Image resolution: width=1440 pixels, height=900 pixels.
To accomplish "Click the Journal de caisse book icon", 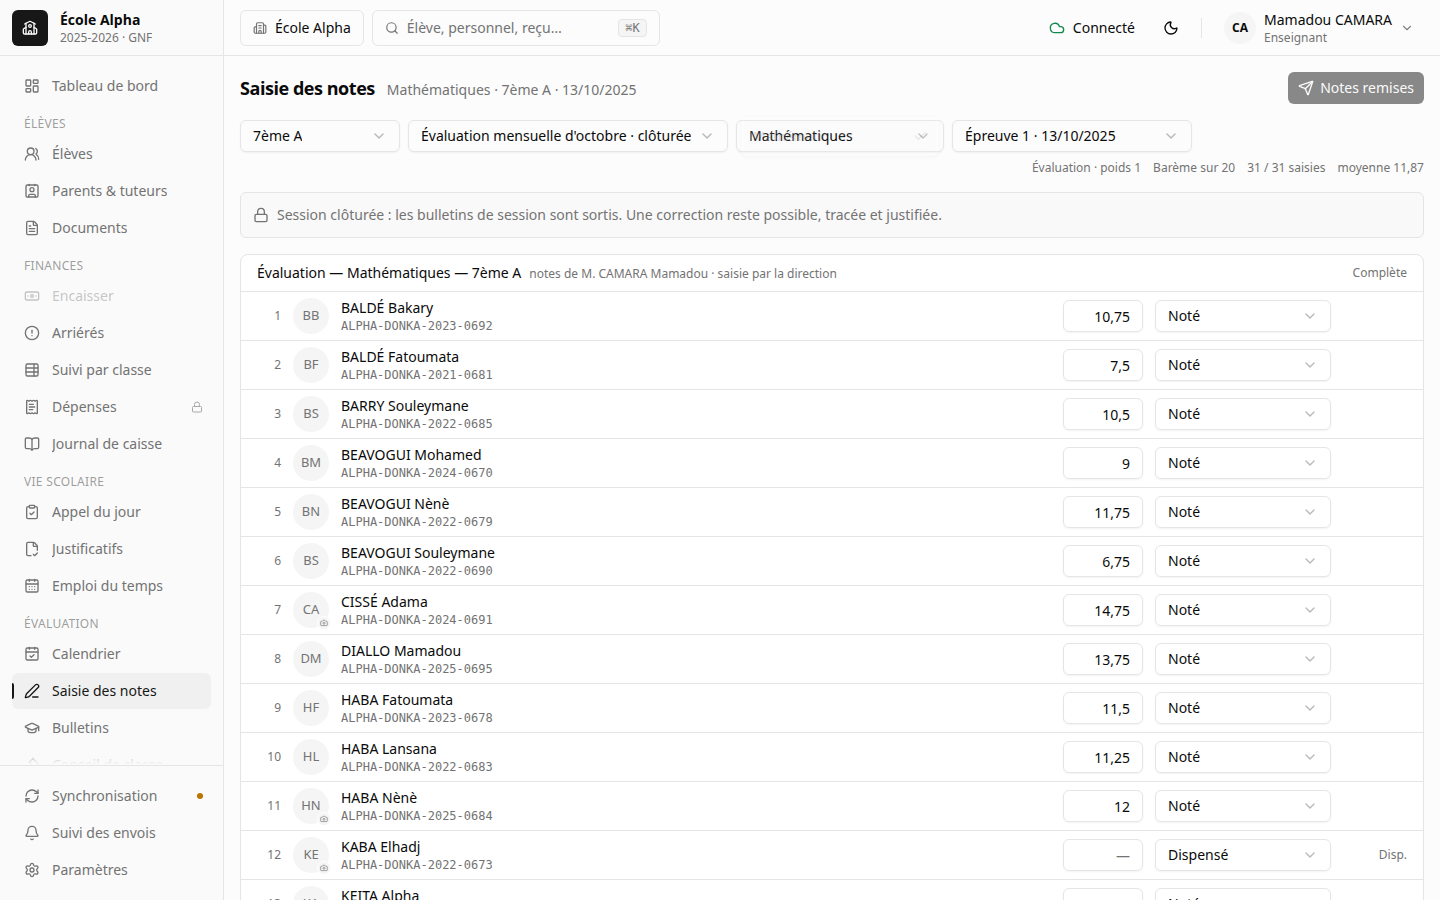I will pyautogui.click(x=32, y=444).
